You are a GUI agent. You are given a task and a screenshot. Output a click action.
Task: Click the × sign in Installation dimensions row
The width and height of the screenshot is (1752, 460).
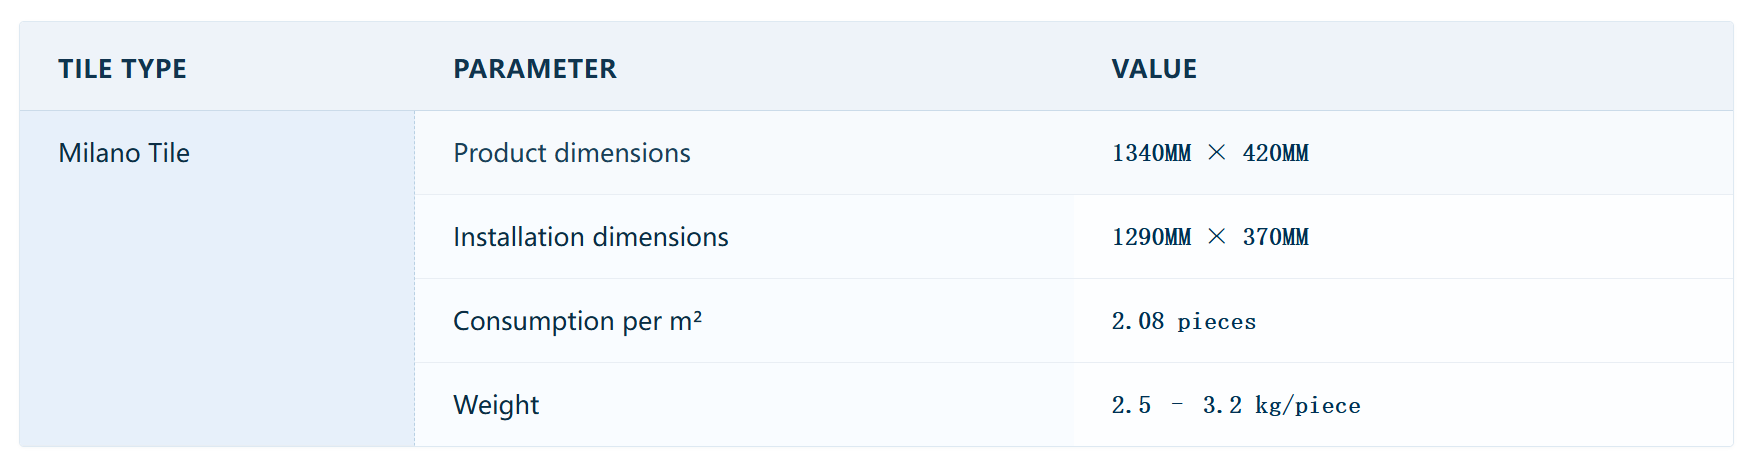[1216, 237]
